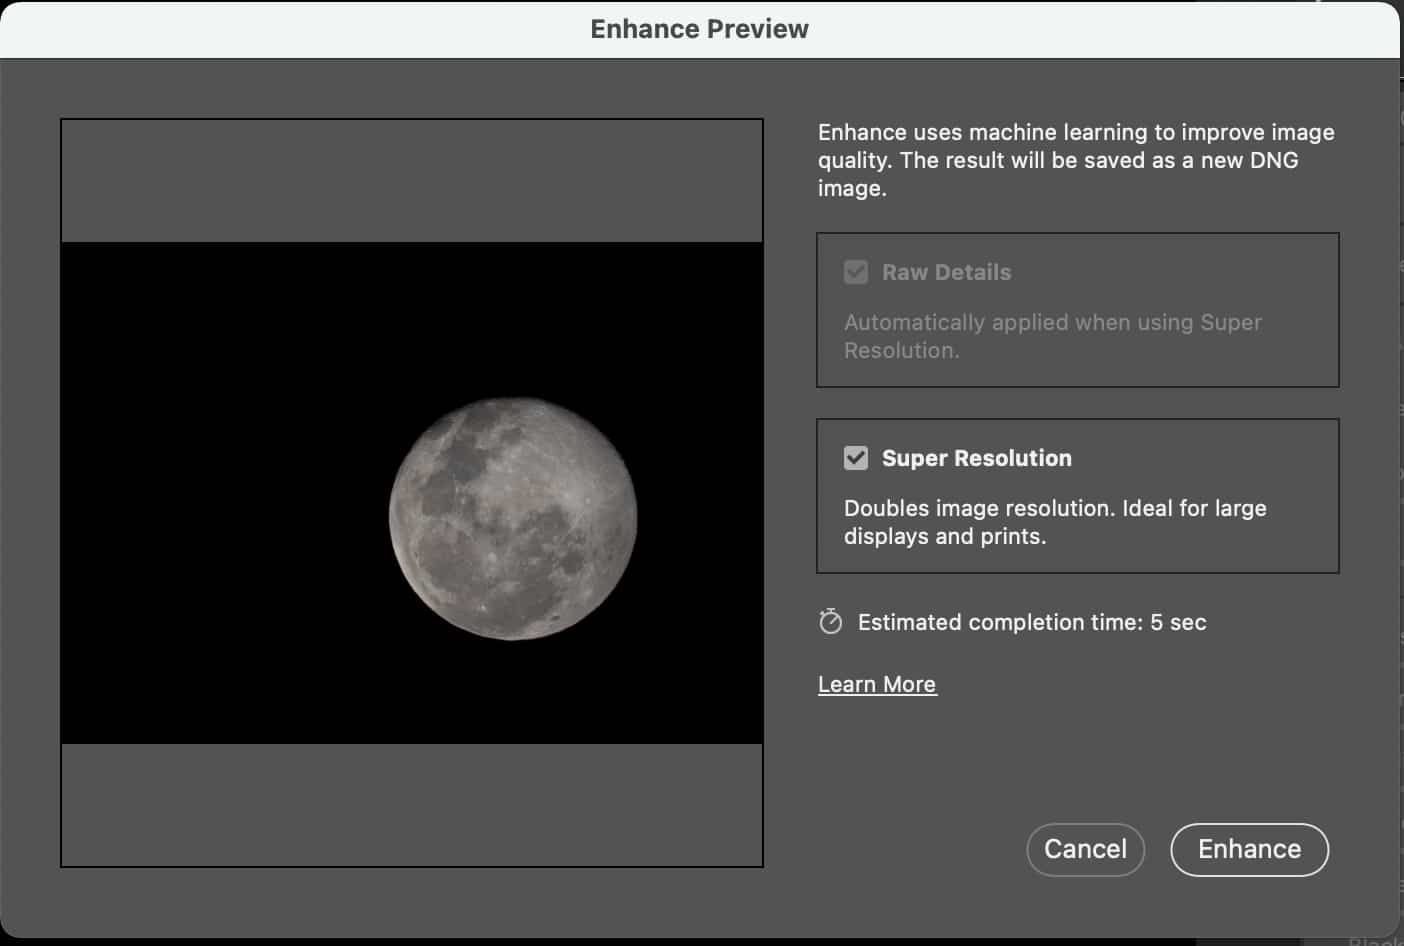
Task: Click the stopwatch icon beside completion time
Action: (x=829, y=622)
